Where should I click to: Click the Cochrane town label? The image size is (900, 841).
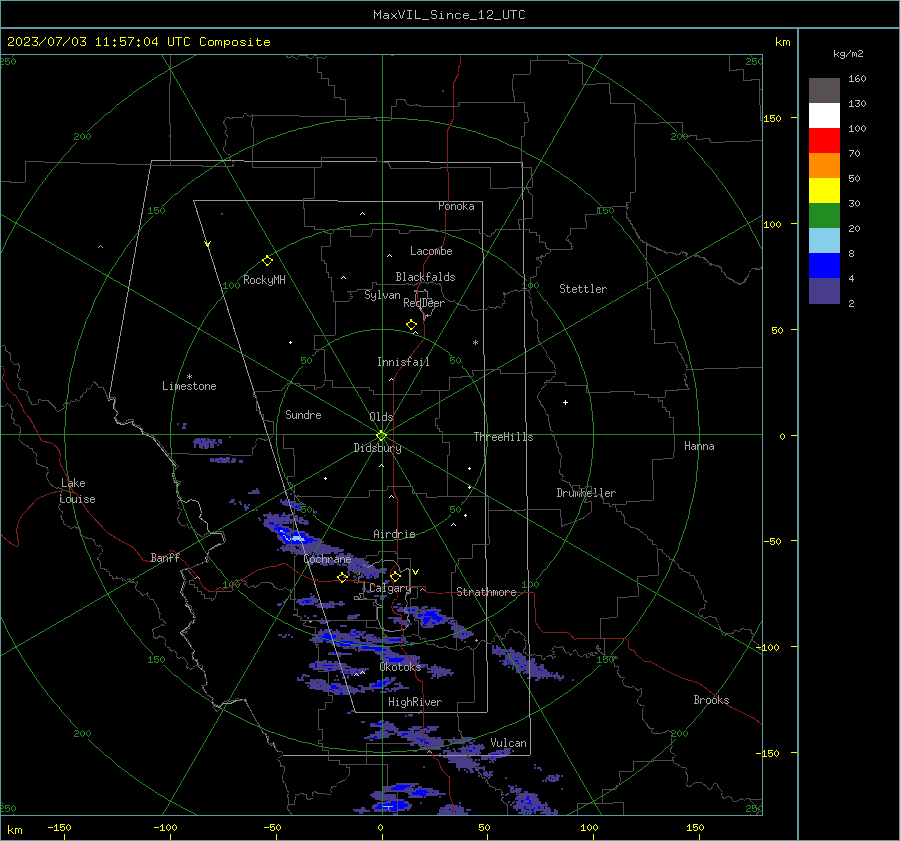click(x=327, y=559)
